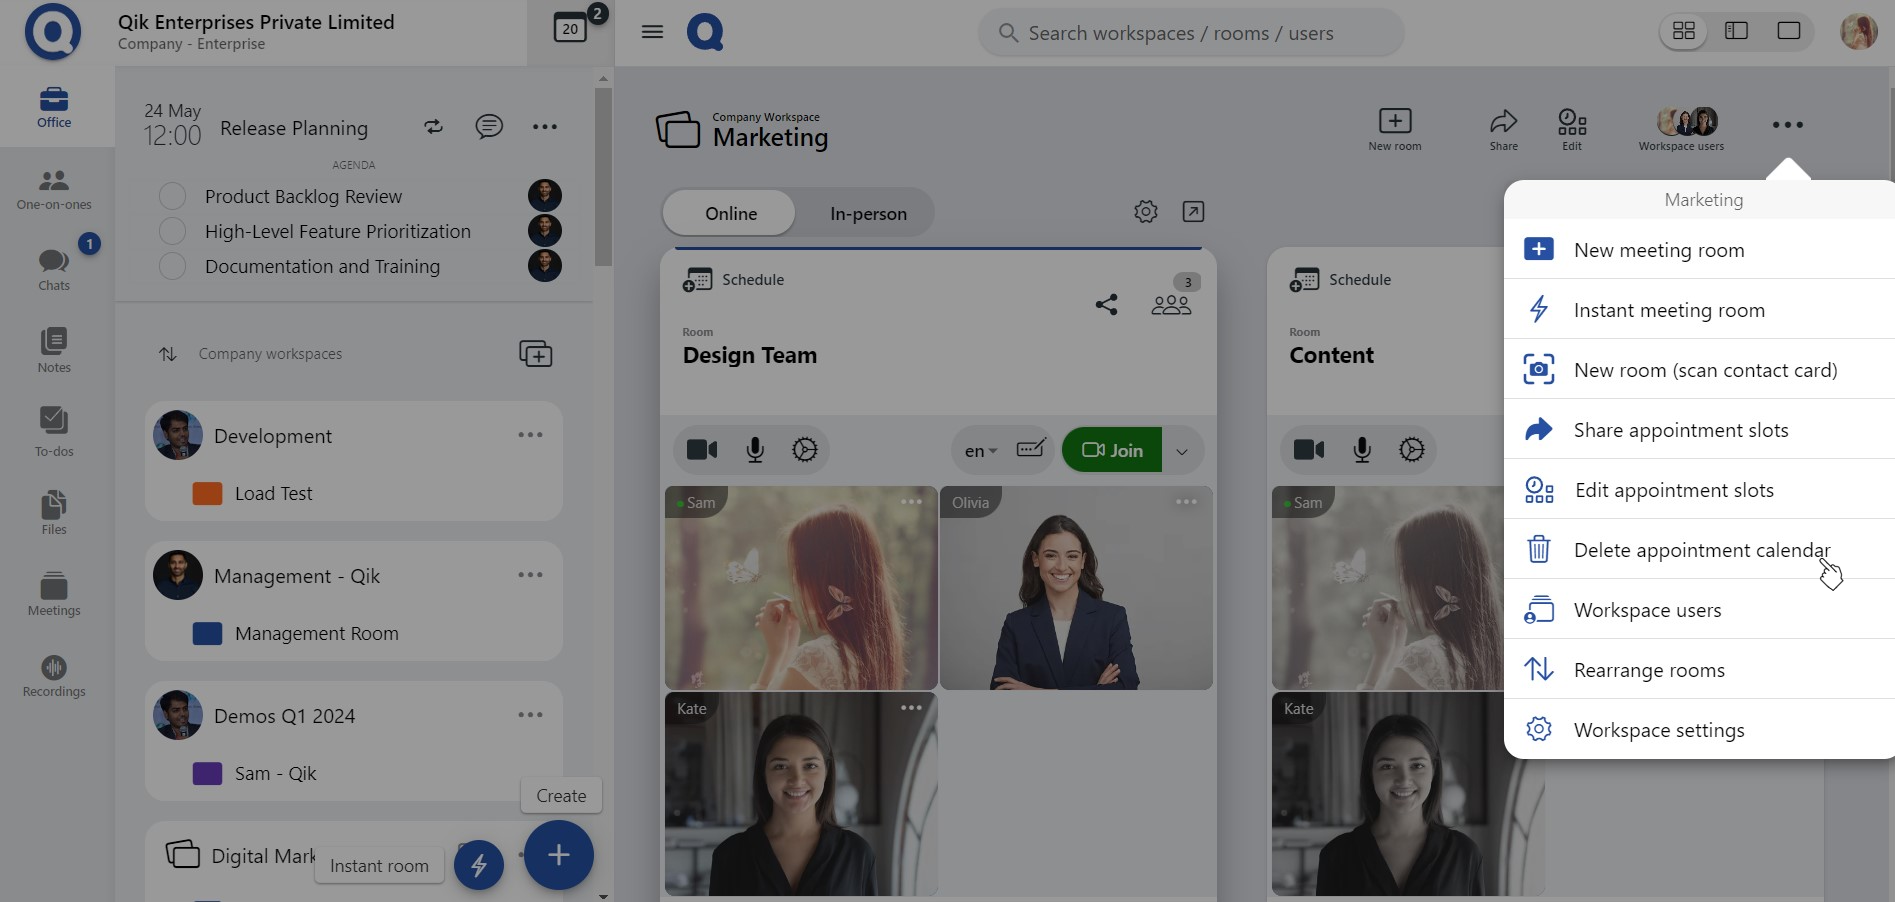
Task: Expand the Join button dropdown arrow
Action: 1182,451
